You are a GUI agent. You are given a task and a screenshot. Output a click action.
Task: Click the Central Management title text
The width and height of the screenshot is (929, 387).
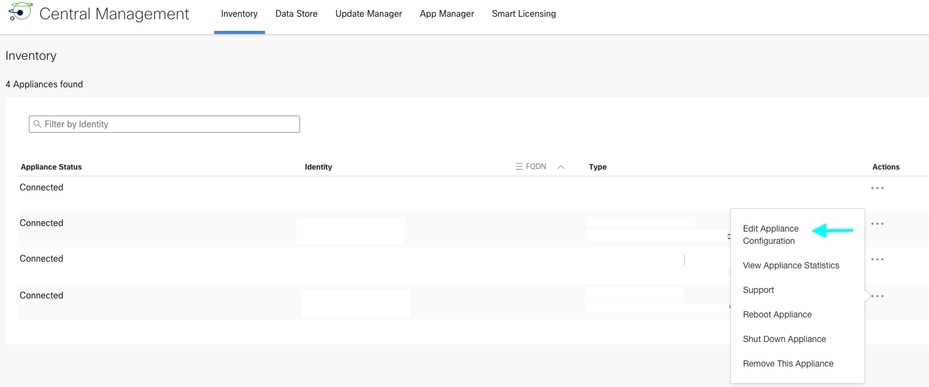[114, 14]
